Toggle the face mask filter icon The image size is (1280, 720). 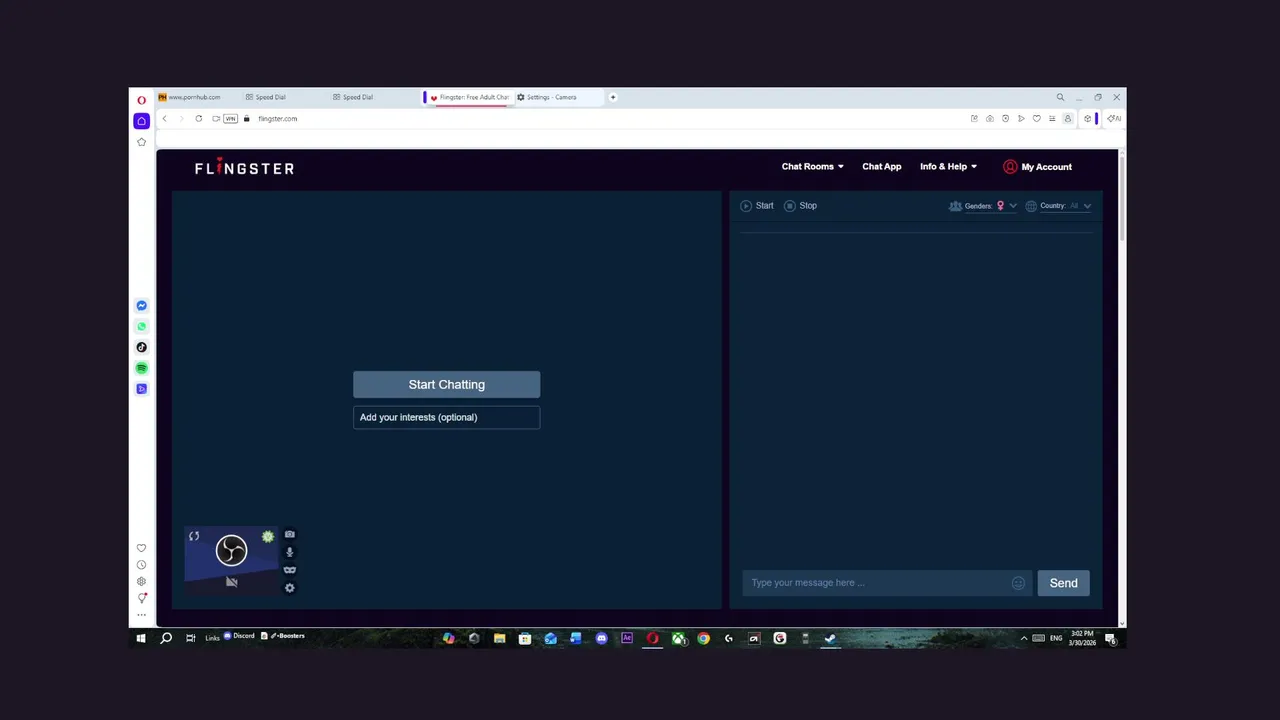tap(290, 570)
